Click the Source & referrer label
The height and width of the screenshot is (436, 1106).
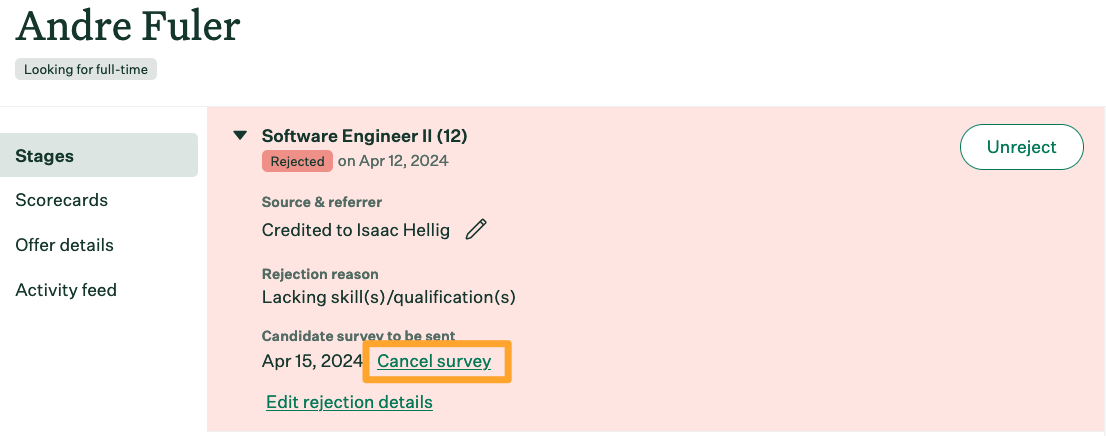coord(322,202)
